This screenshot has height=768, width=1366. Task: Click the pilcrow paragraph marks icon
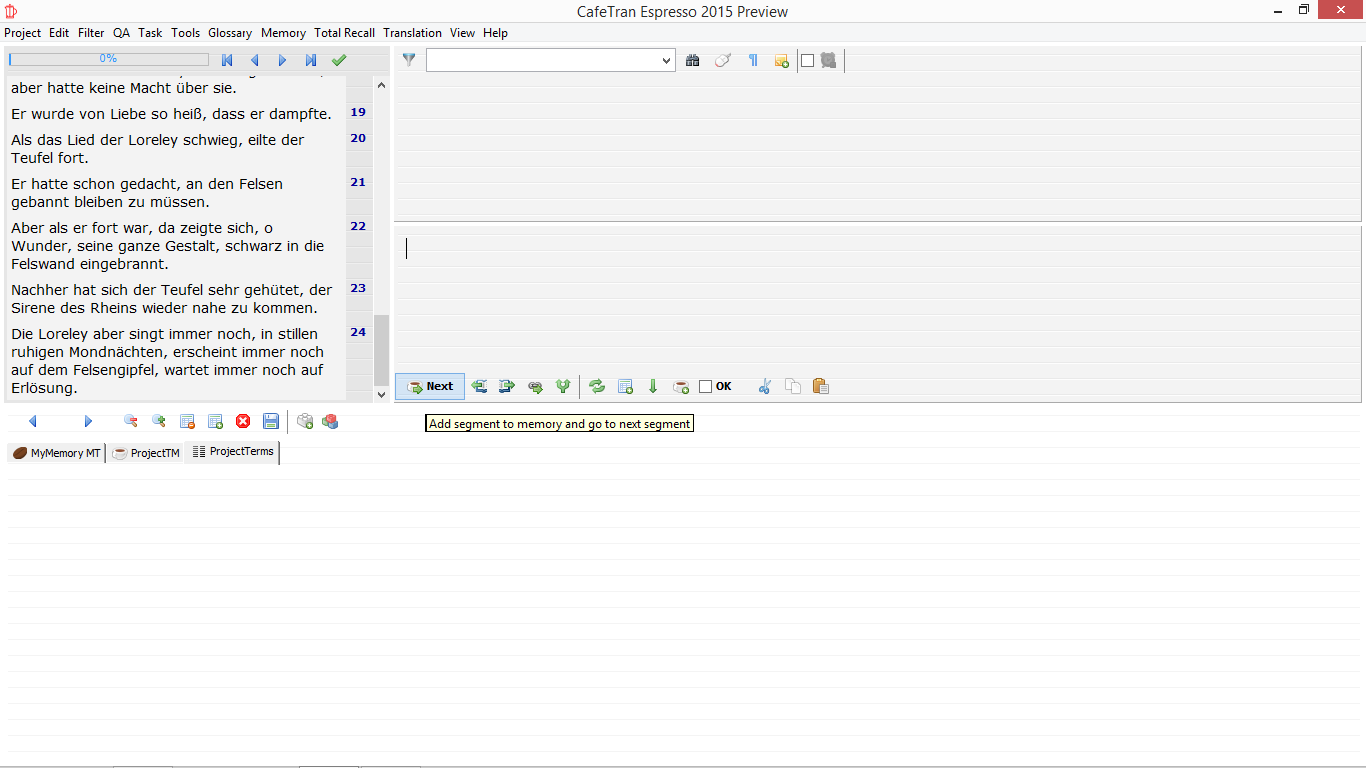pyautogui.click(x=753, y=61)
